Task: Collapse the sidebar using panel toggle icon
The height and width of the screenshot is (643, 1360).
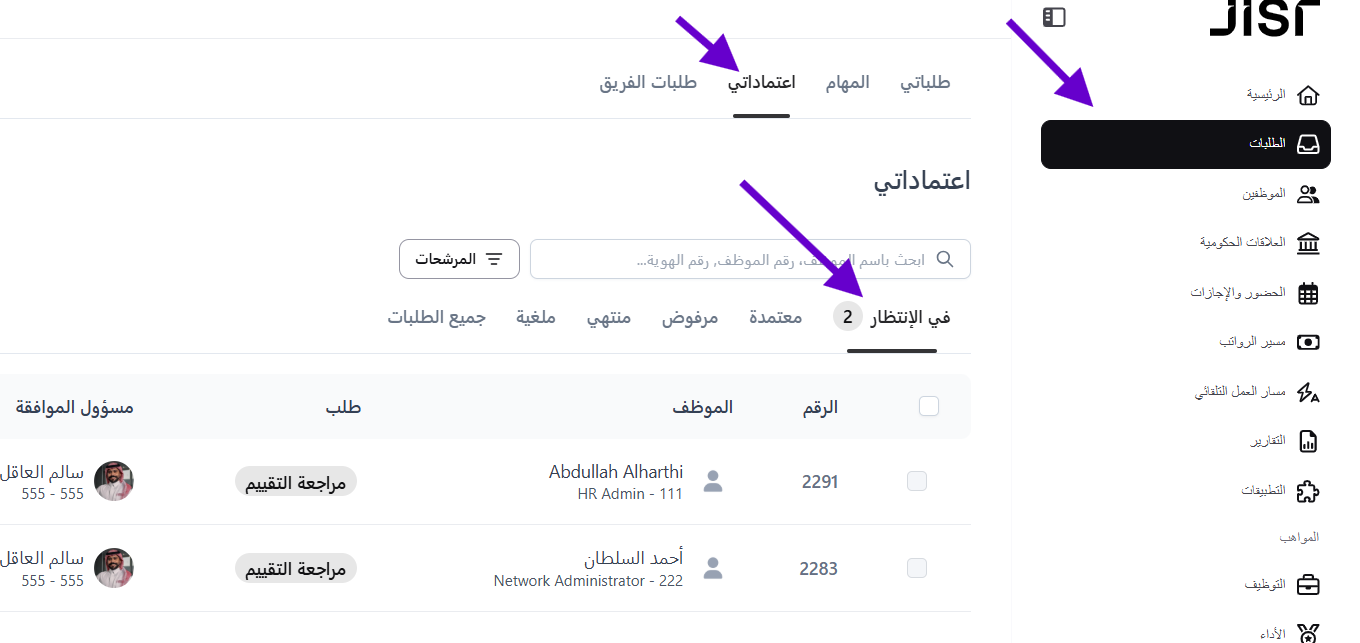Action: point(1054,17)
